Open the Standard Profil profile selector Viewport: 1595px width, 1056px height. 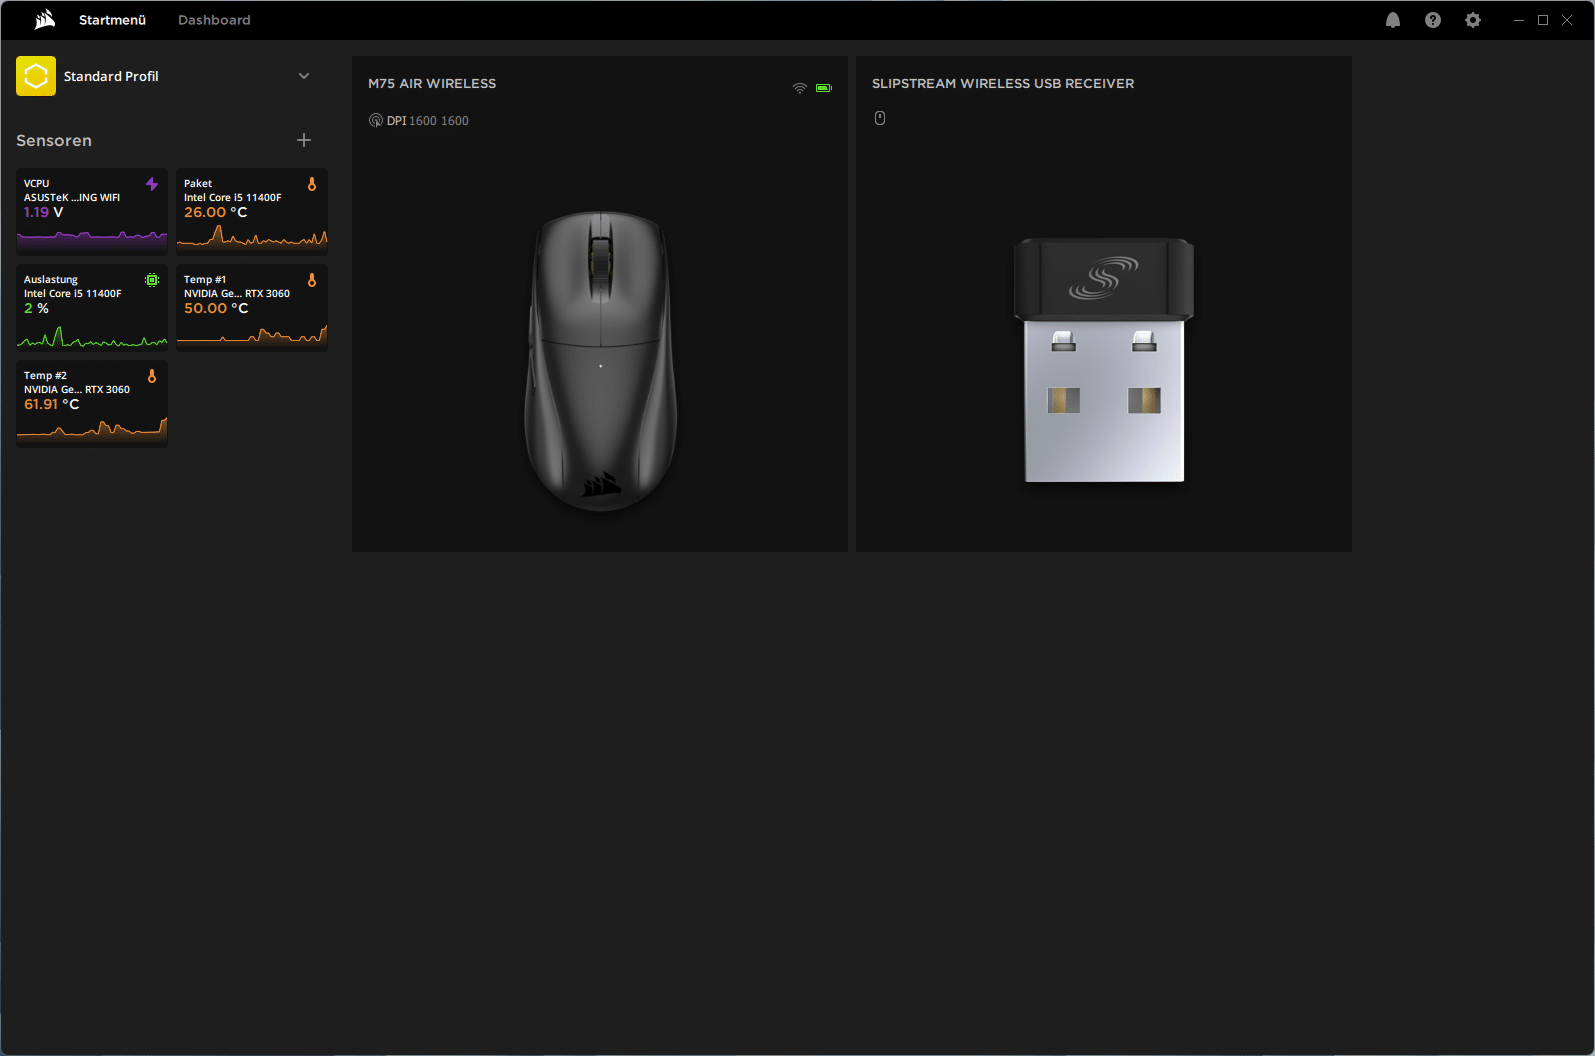point(111,76)
